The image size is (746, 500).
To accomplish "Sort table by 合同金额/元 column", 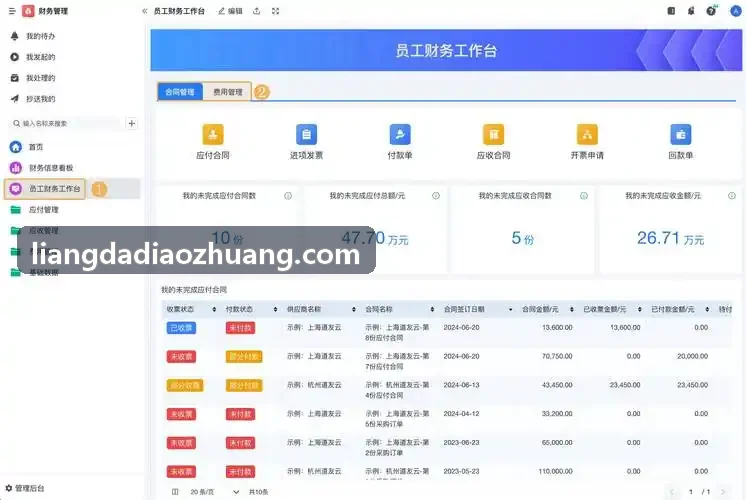I will coord(572,309).
